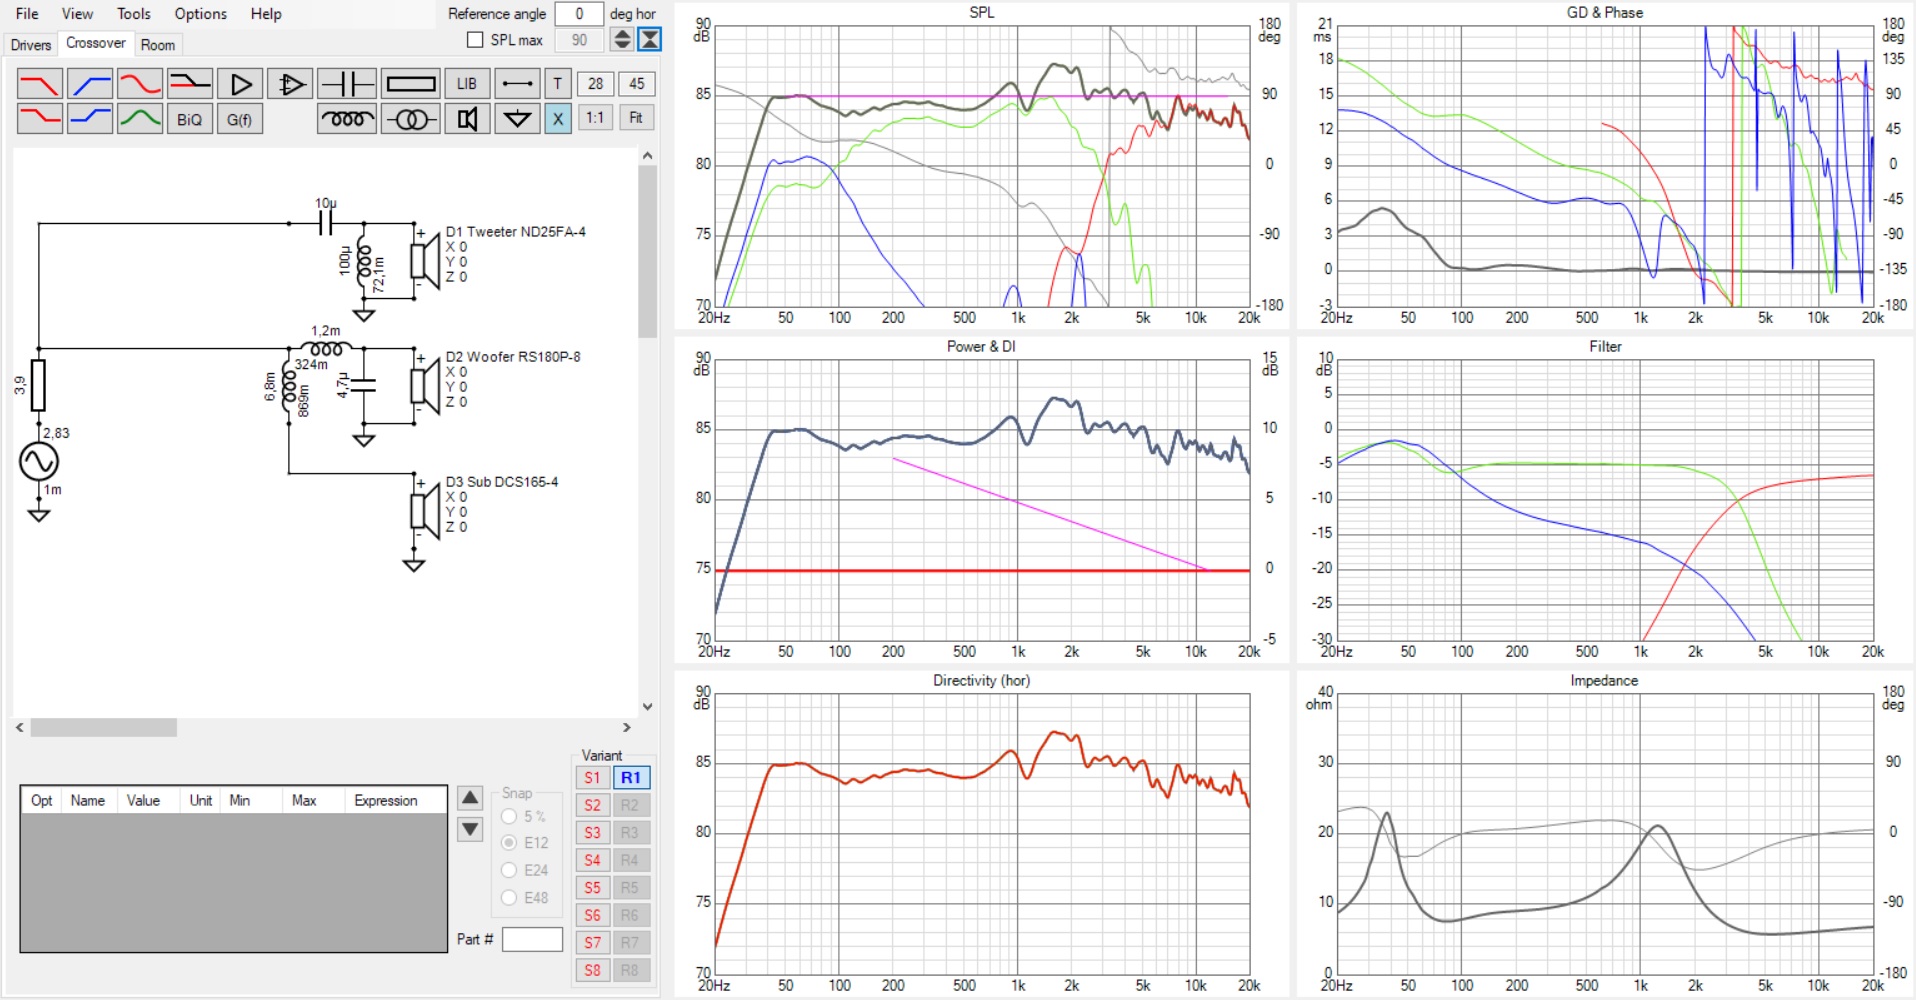Move part up with the up arrow button
1916x1000 pixels.
point(470,798)
